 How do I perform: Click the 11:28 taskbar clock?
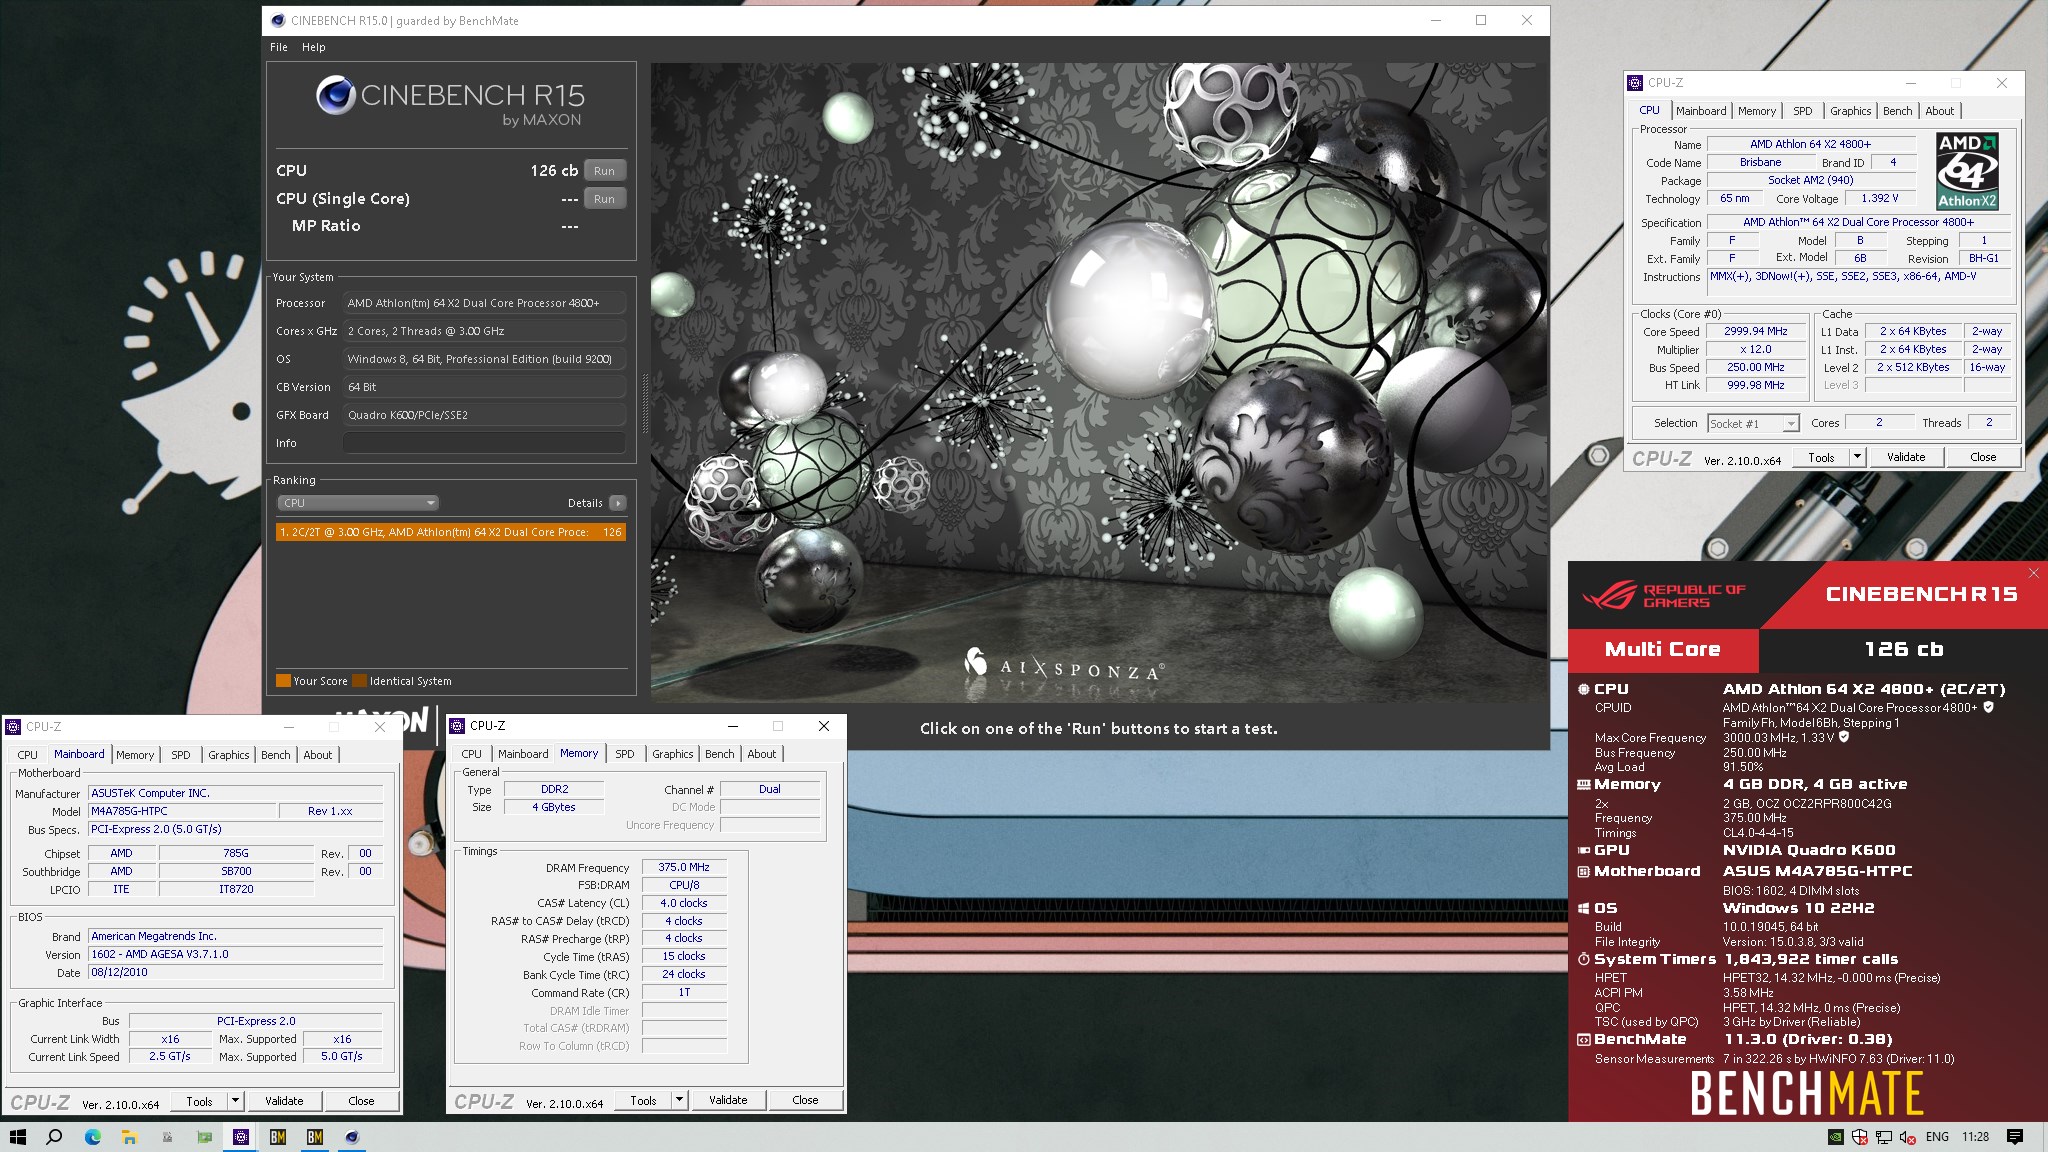pos(1975,1137)
